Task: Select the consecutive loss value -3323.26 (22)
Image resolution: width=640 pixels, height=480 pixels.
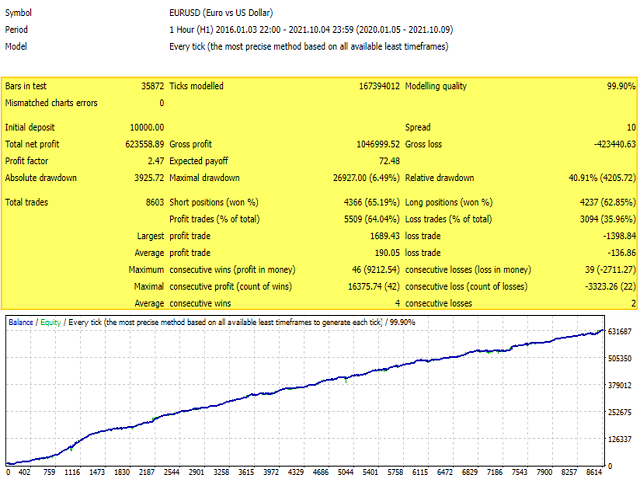Action: point(610,287)
